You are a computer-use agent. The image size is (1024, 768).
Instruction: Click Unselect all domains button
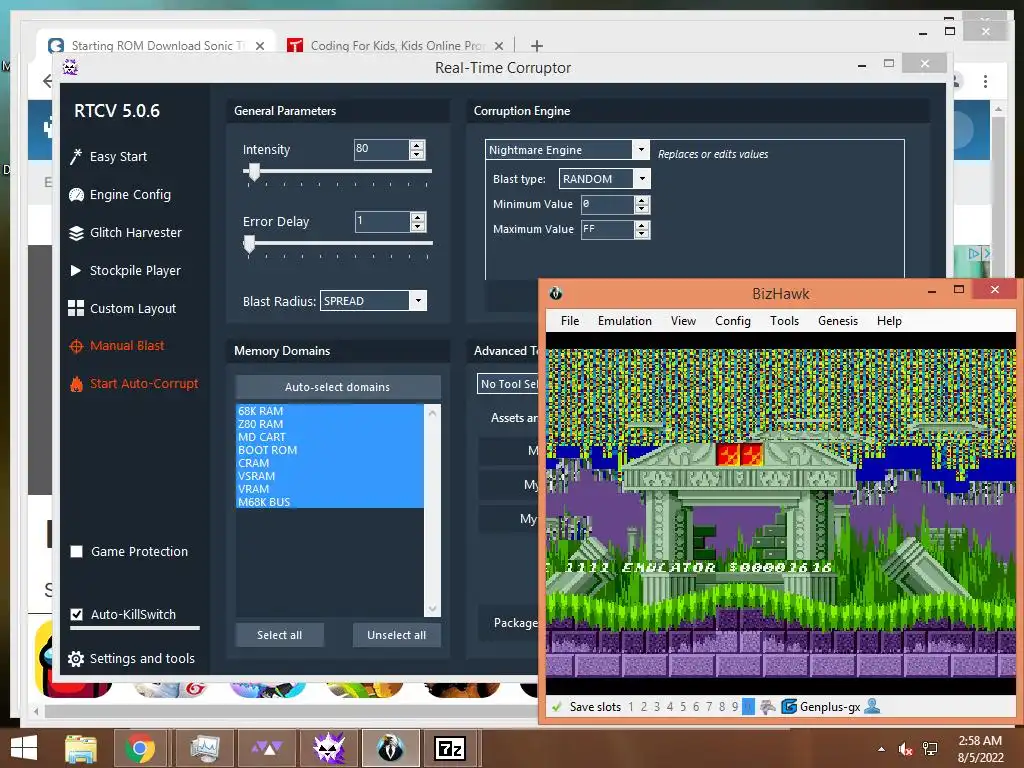396,635
